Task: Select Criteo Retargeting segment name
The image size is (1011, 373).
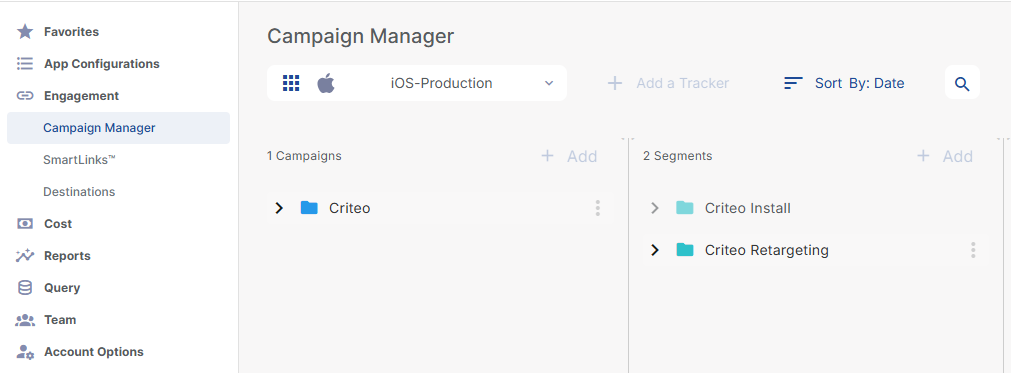Action: tap(767, 250)
